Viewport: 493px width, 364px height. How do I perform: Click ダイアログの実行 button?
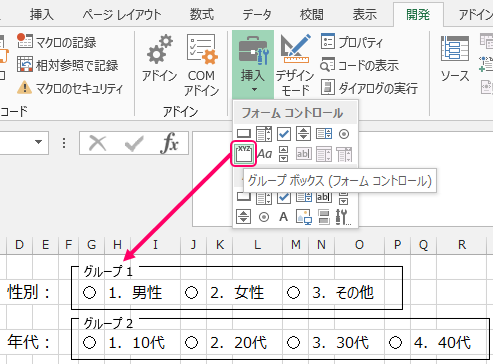pyautogui.click(x=369, y=88)
